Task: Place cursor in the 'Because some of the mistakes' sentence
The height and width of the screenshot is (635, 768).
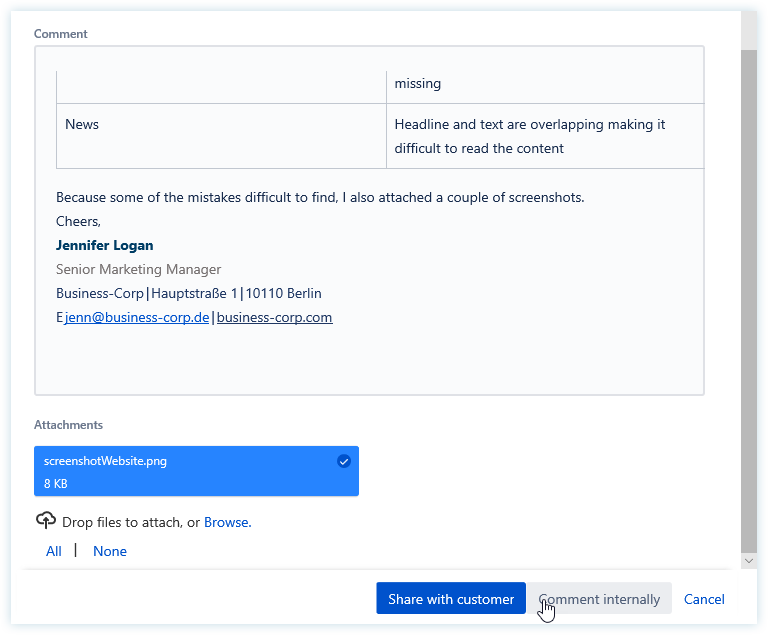Action: [320, 197]
